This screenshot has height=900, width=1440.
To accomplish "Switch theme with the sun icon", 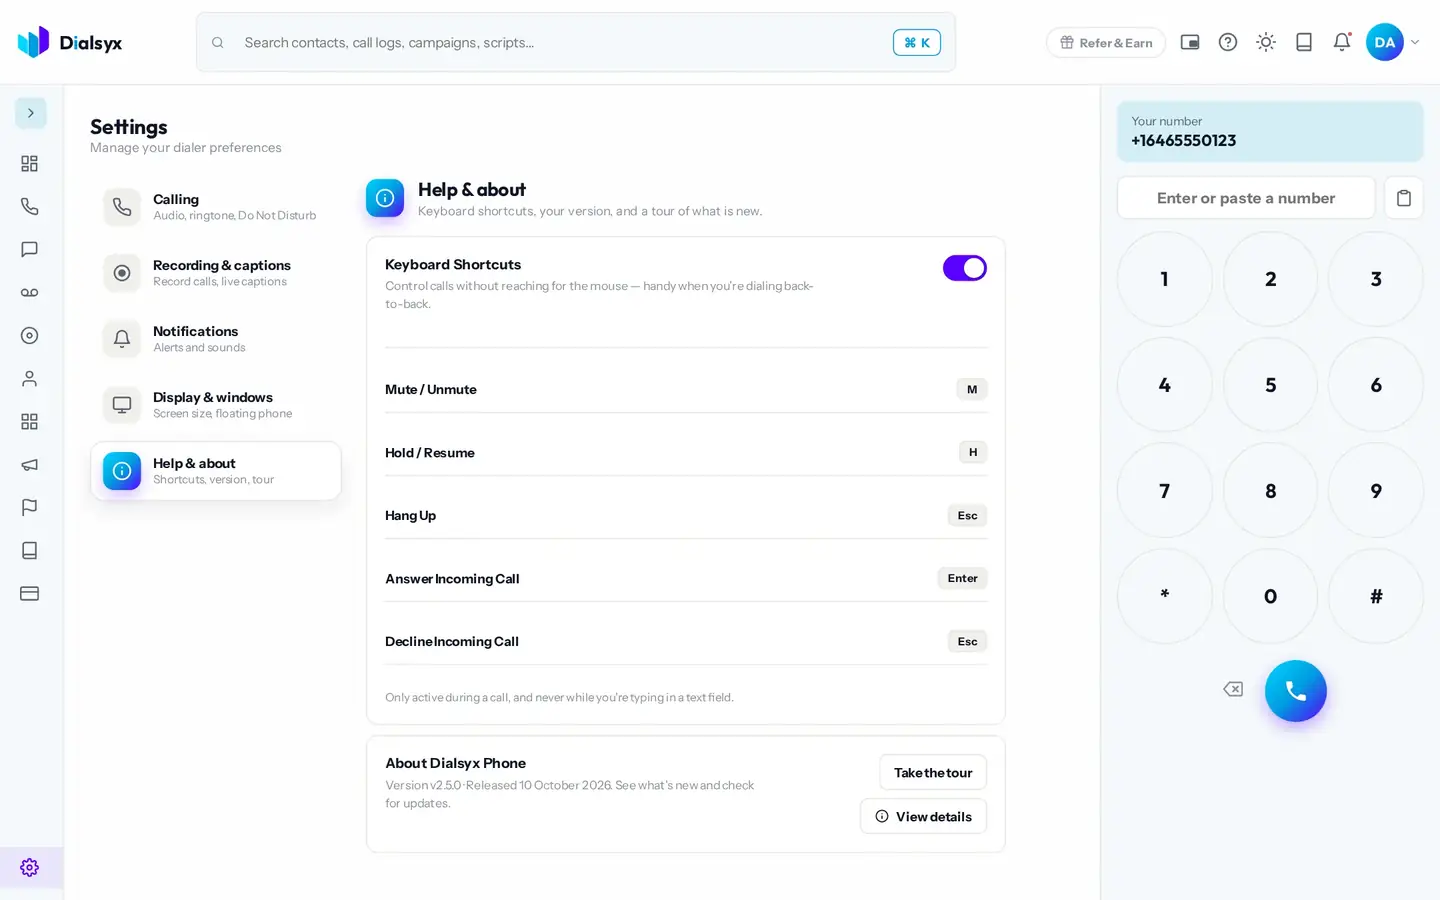I will pyautogui.click(x=1266, y=42).
